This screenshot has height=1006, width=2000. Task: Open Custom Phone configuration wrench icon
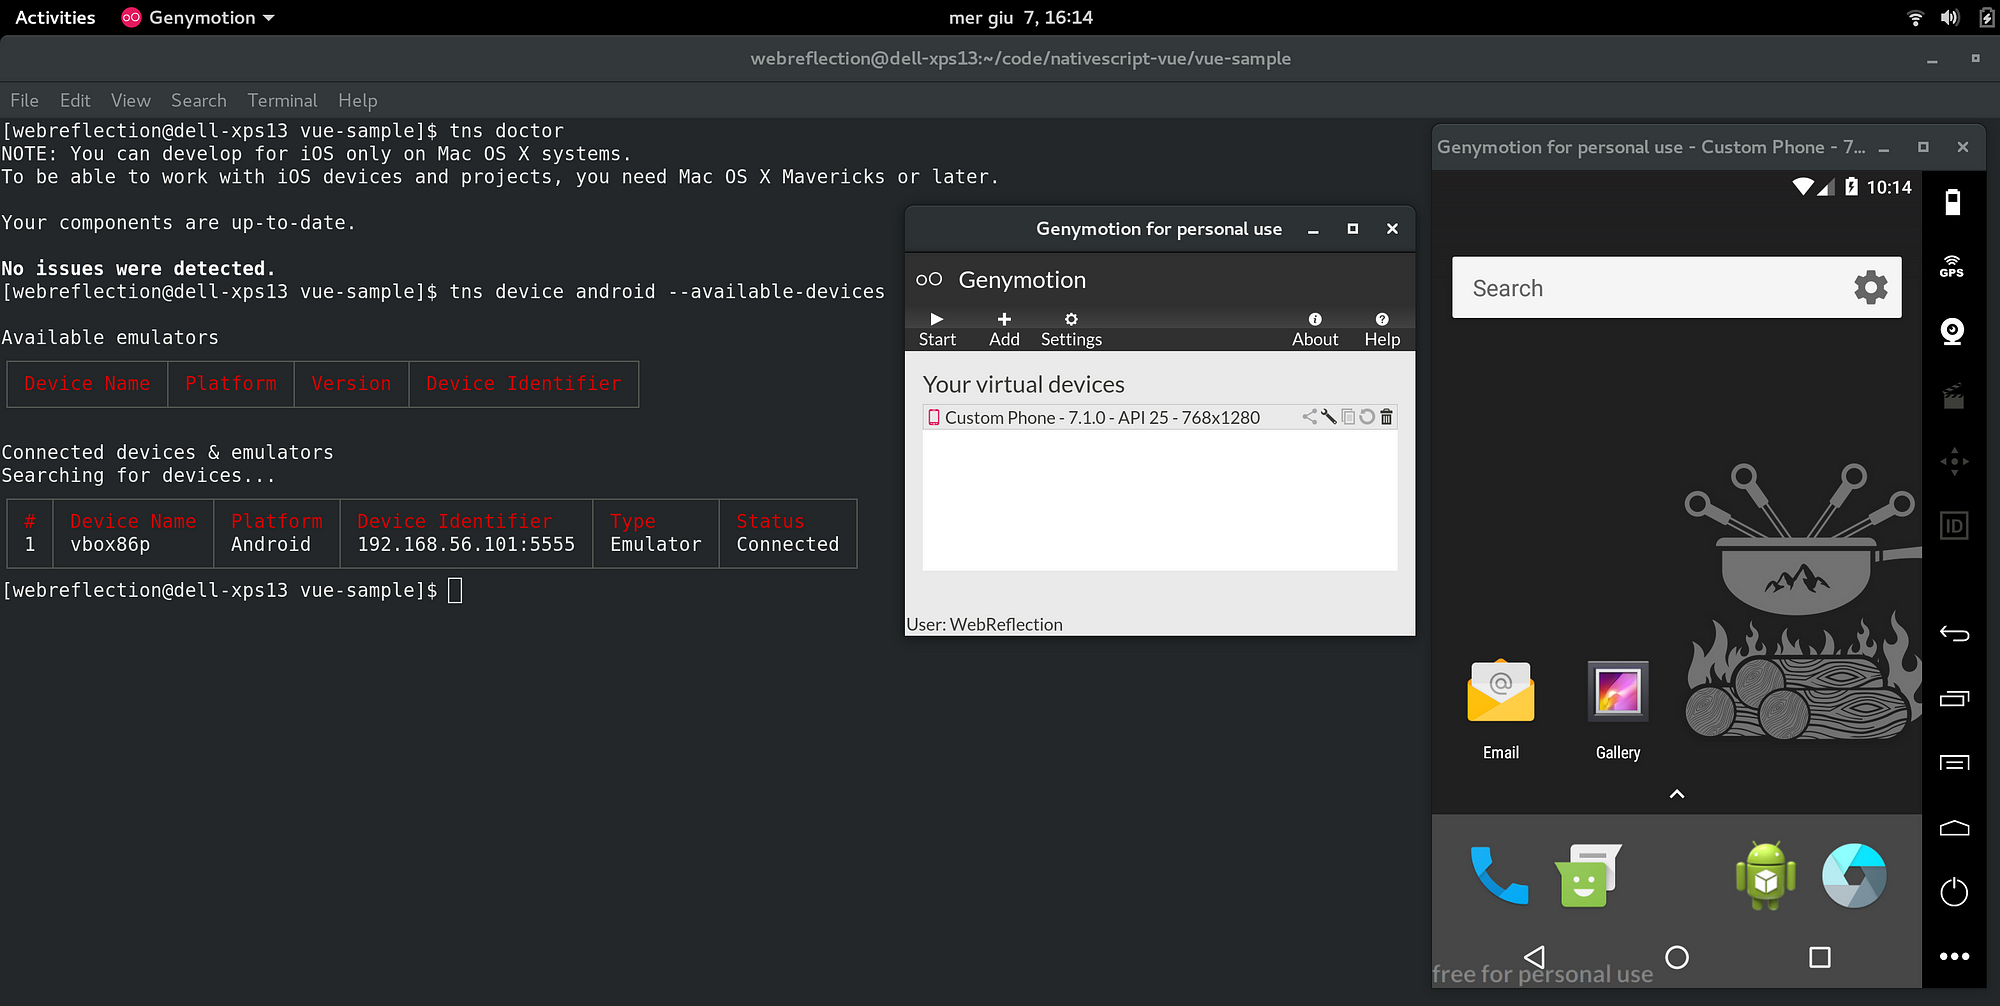tap(1329, 417)
